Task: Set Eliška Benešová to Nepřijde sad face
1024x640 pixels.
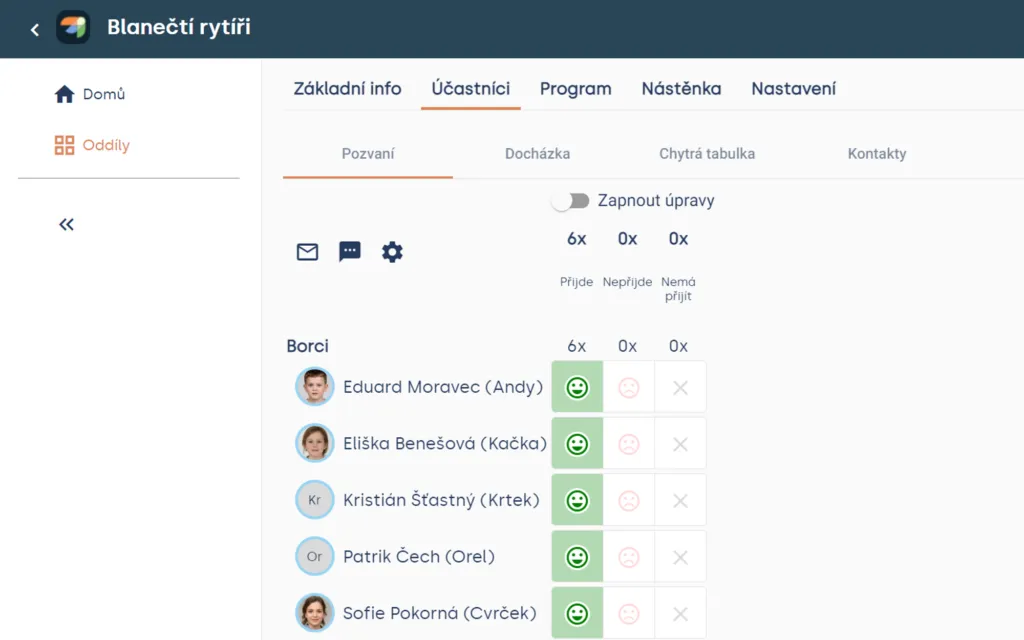Action: point(628,444)
